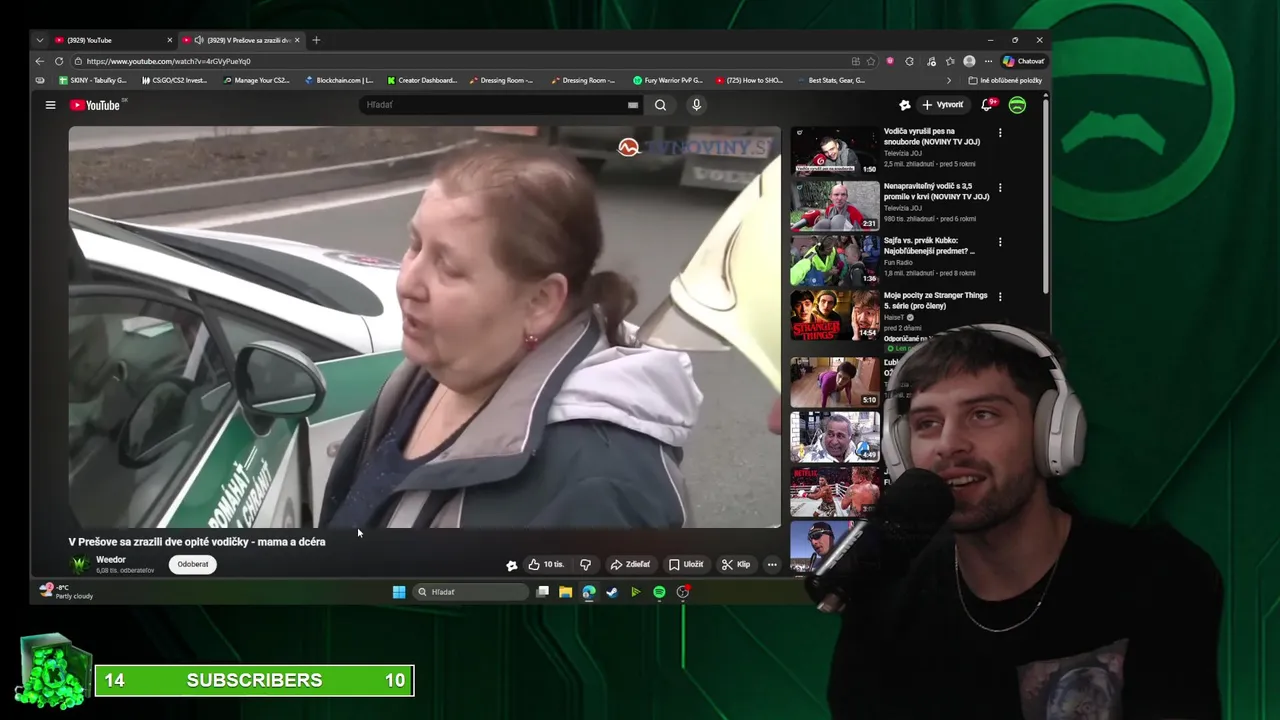This screenshot has width=1280, height=720.
Task: Bookmark this page with star icon
Action: click(x=871, y=61)
